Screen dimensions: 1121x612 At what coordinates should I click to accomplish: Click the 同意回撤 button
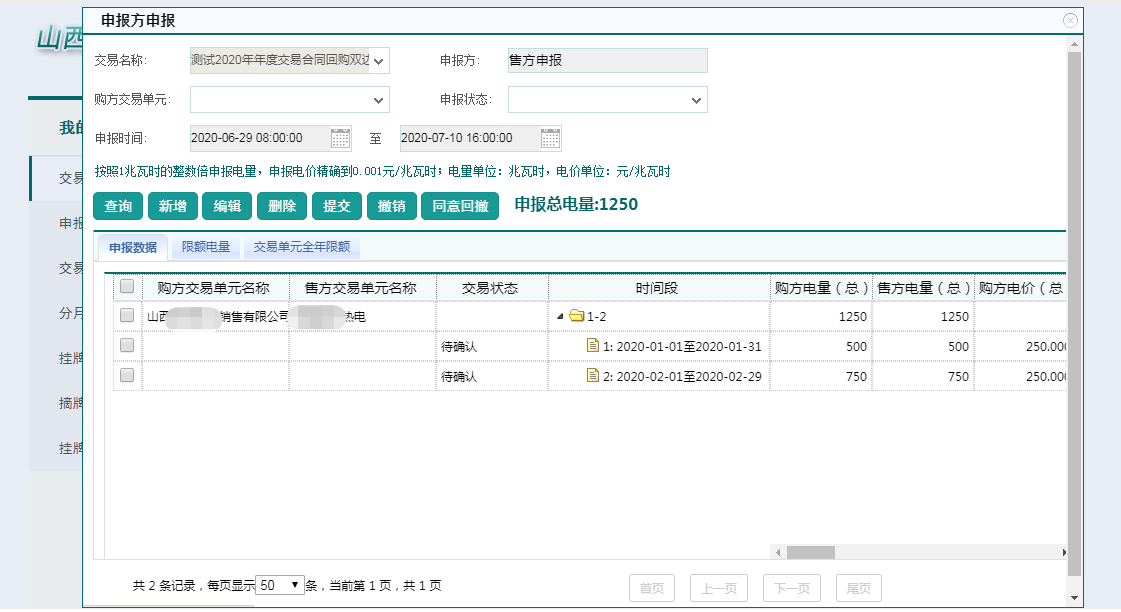tap(460, 206)
